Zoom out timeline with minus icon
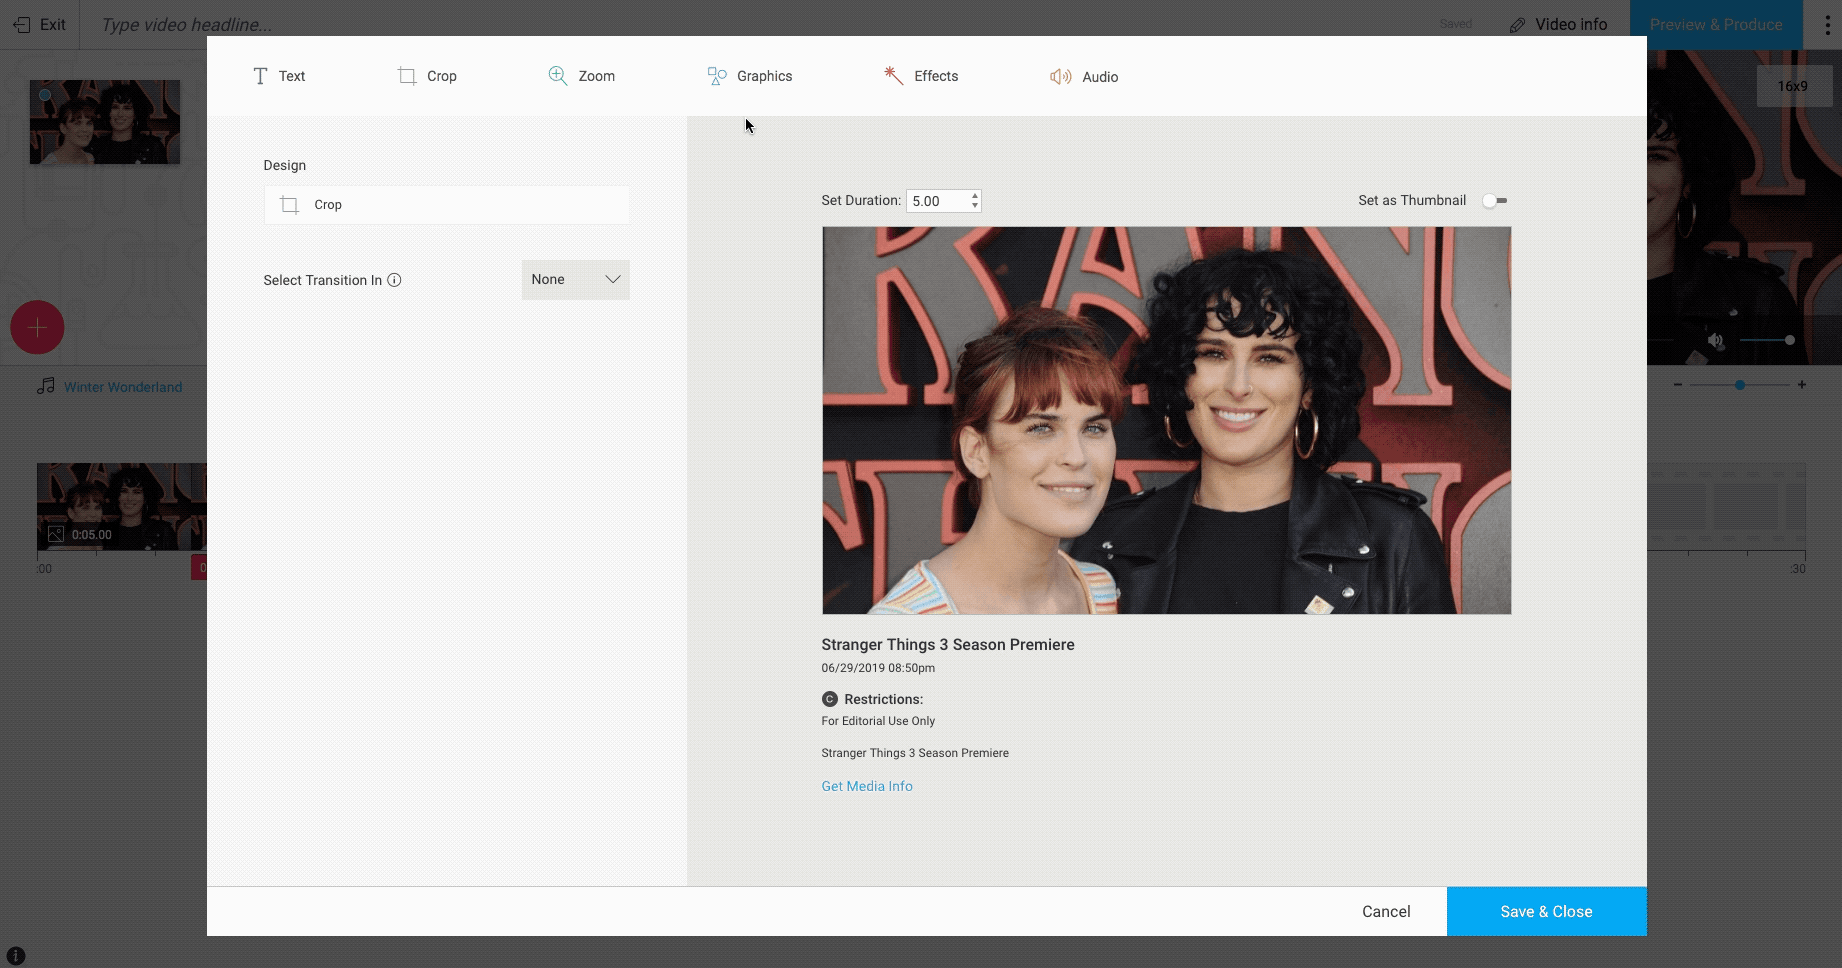Image resolution: width=1842 pixels, height=968 pixels. (1678, 384)
